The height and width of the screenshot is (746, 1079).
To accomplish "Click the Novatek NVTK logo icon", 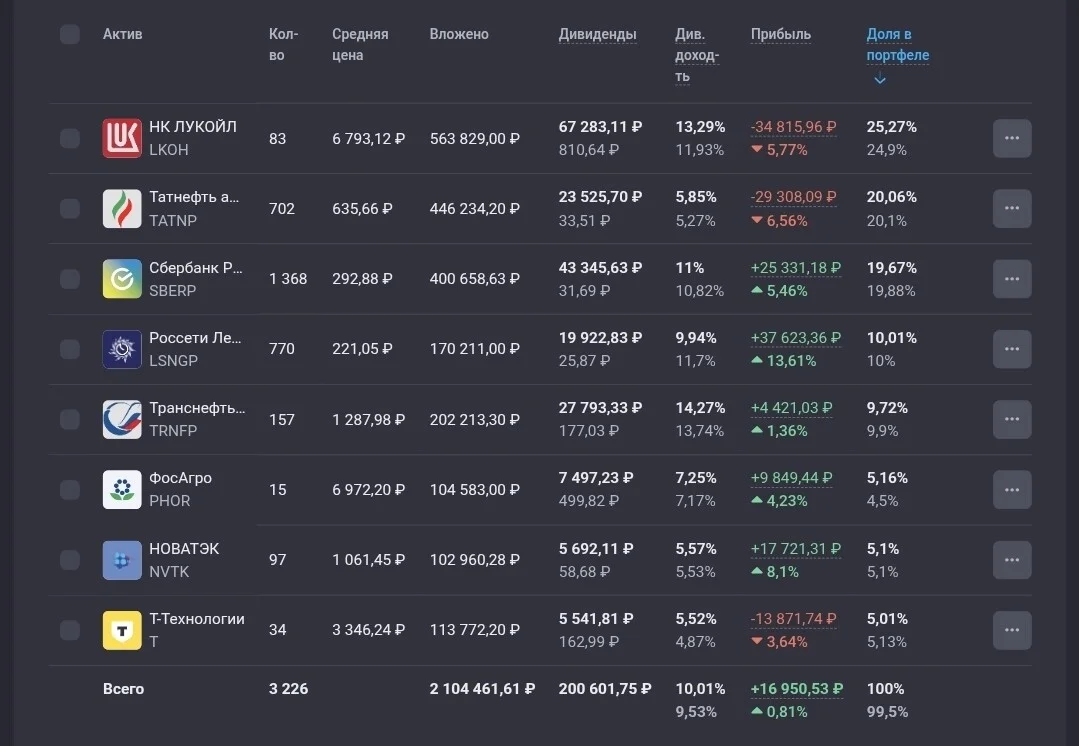I will (x=122, y=560).
